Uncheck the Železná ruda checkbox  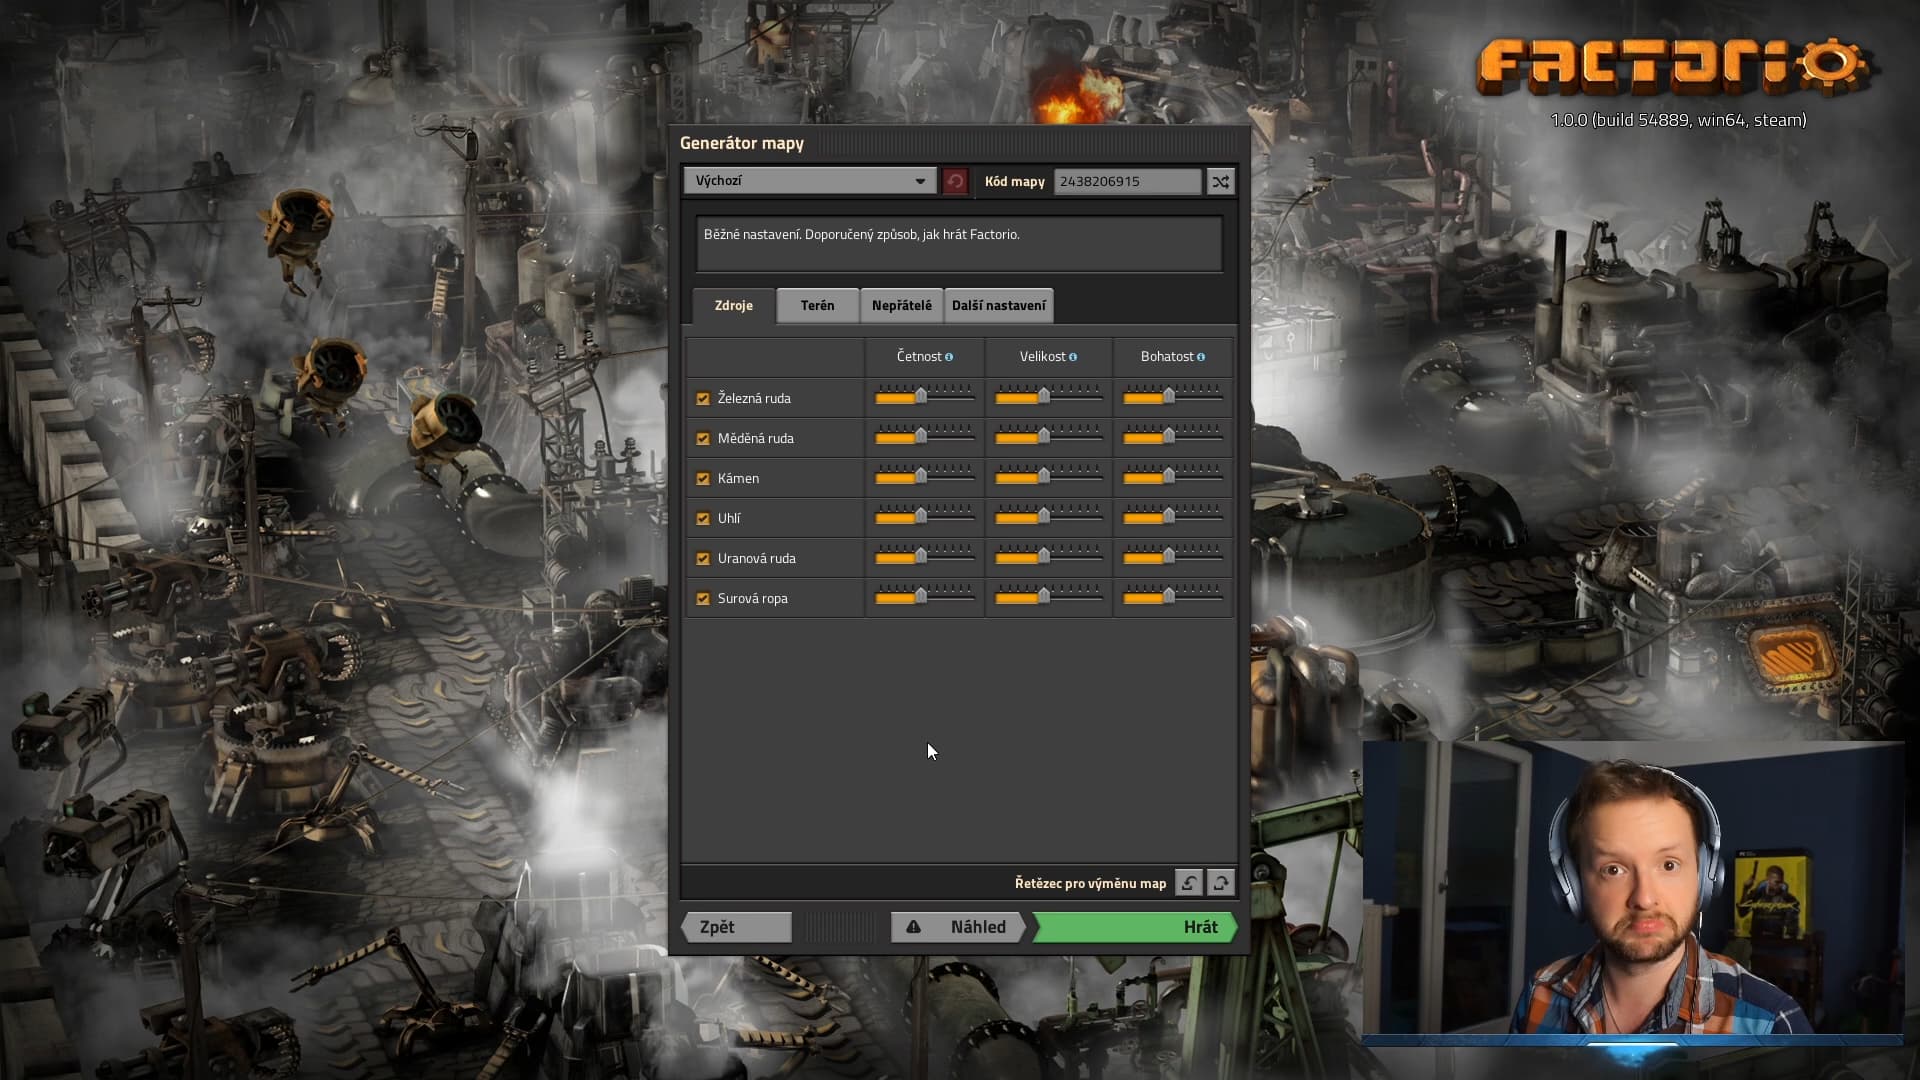tap(703, 398)
